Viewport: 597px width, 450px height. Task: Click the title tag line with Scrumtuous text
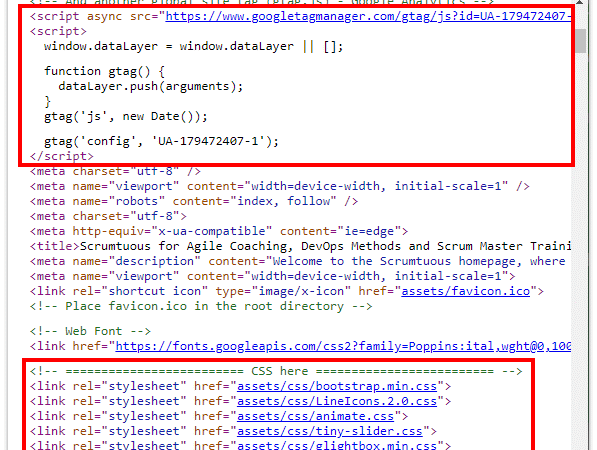point(300,246)
